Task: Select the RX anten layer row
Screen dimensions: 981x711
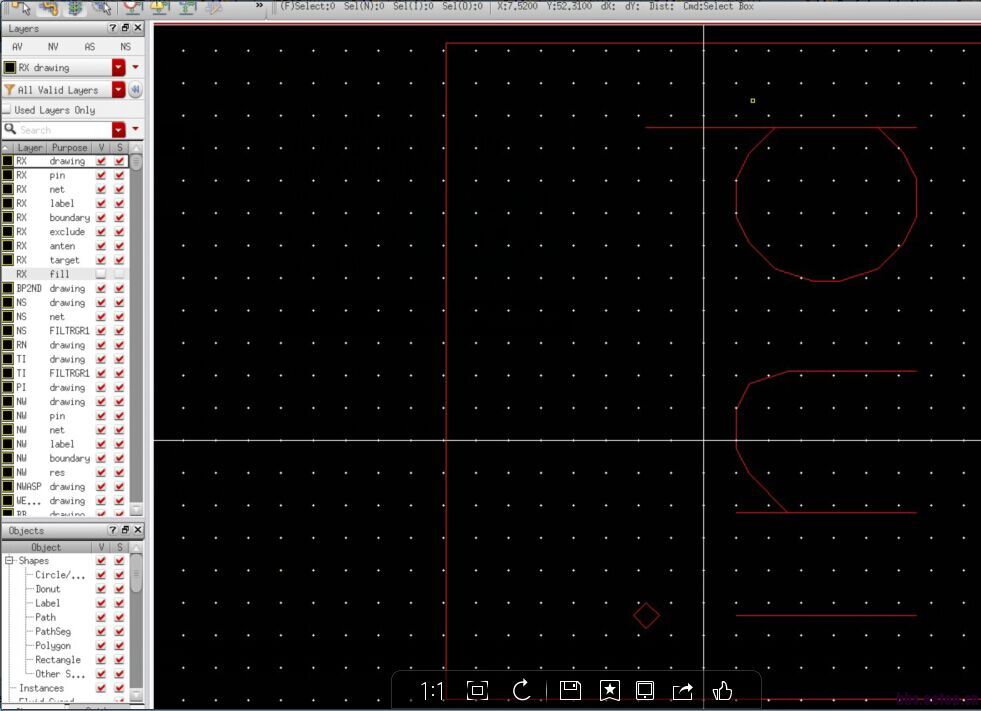Action: pyautogui.click(x=65, y=246)
